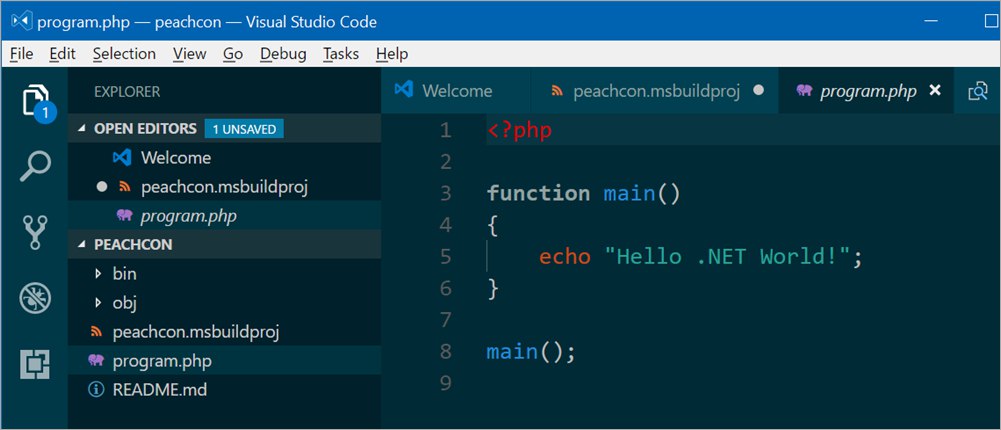
Task: Click line number 5 in the gutter
Action: click(x=445, y=256)
